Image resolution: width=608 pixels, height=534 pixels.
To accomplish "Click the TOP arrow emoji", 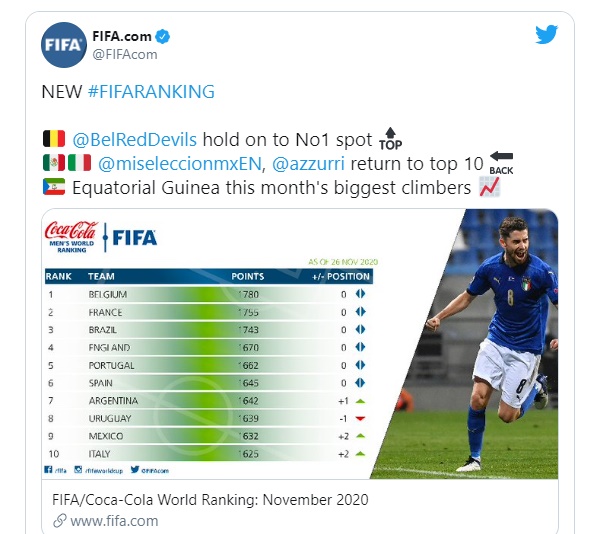I will pyautogui.click(x=390, y=140).
